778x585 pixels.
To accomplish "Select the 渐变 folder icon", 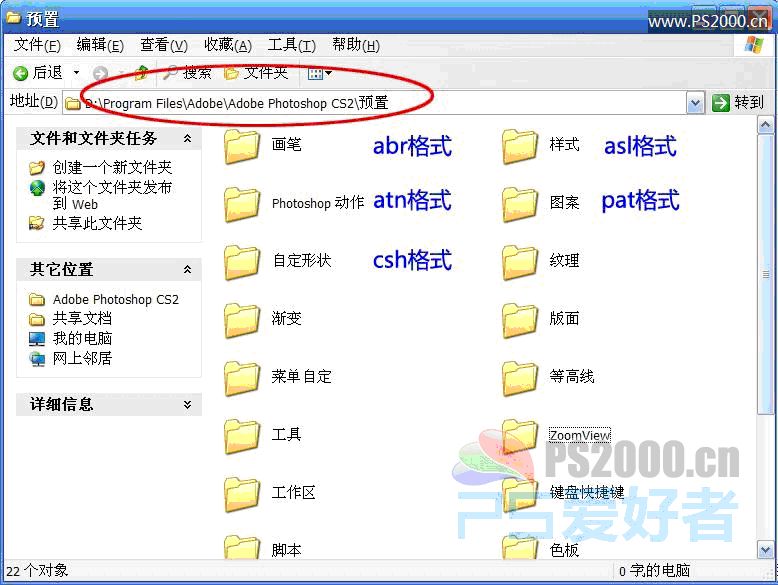I will pyautogui.click(x=242, y=320).
